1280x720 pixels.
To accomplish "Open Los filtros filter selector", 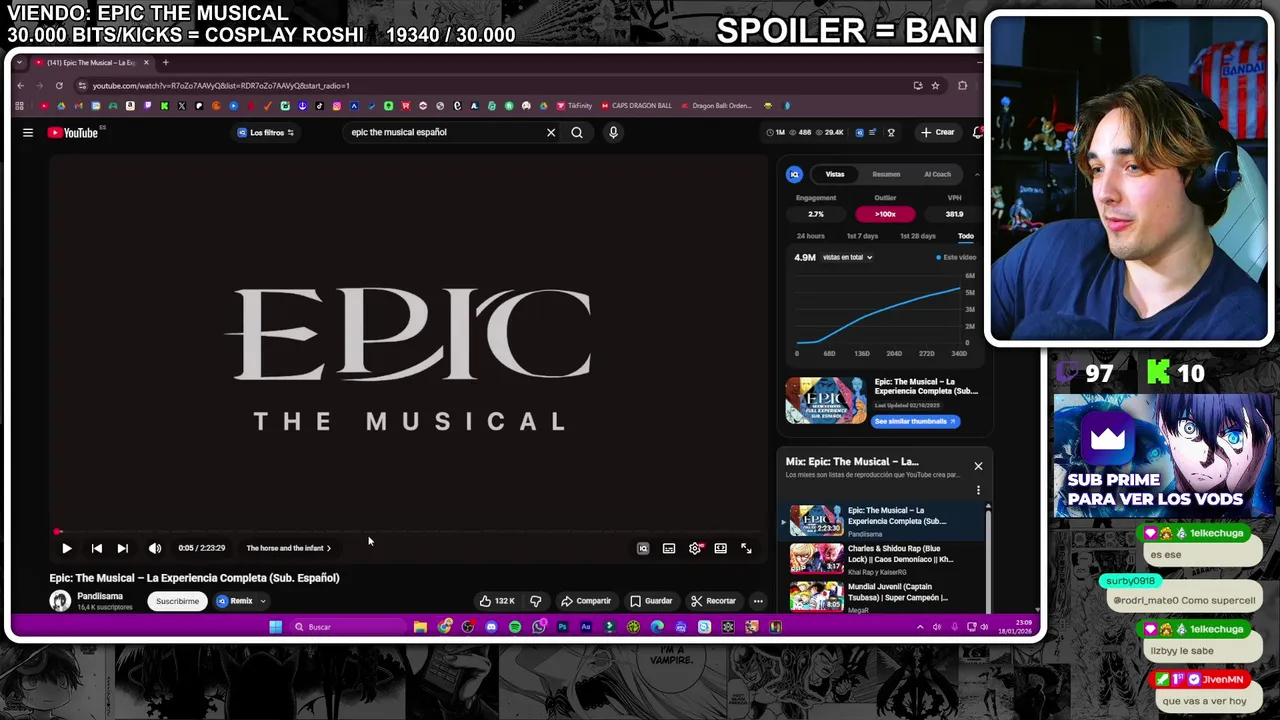I will (x=266, y=132).
